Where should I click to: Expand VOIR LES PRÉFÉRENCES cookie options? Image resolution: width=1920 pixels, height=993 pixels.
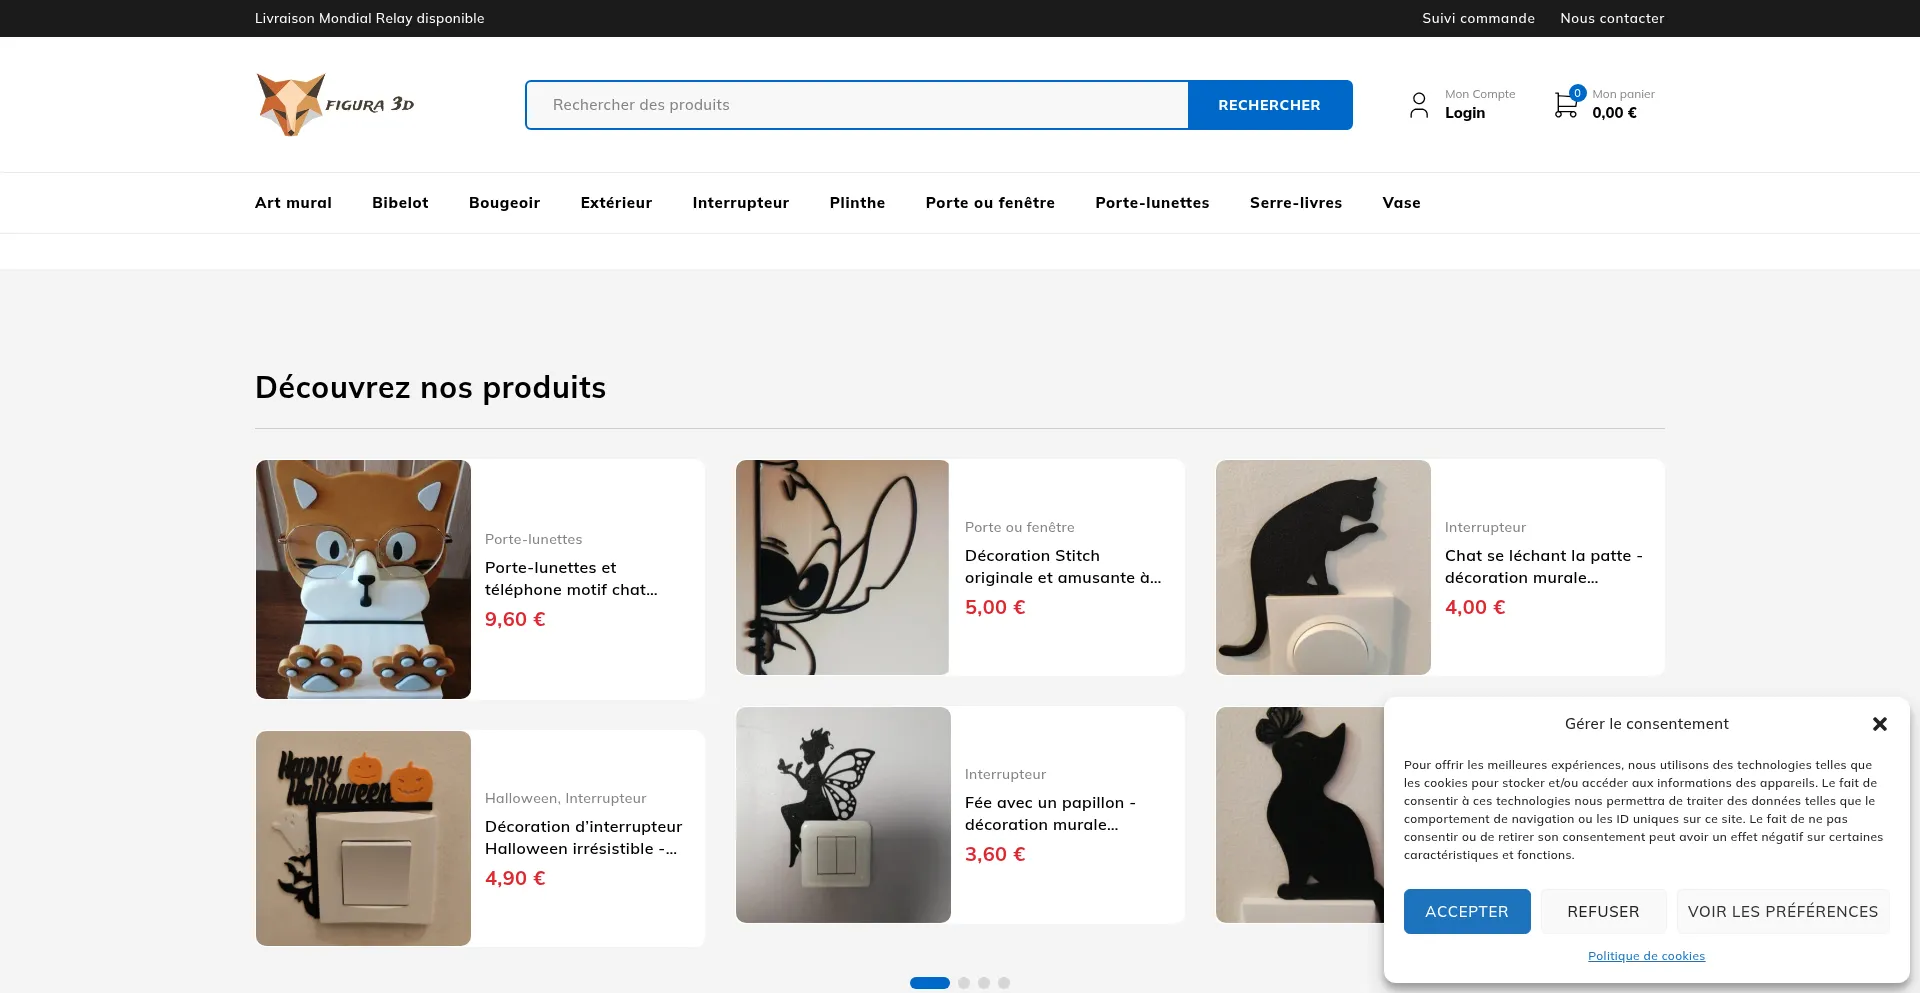[1782, 911]
